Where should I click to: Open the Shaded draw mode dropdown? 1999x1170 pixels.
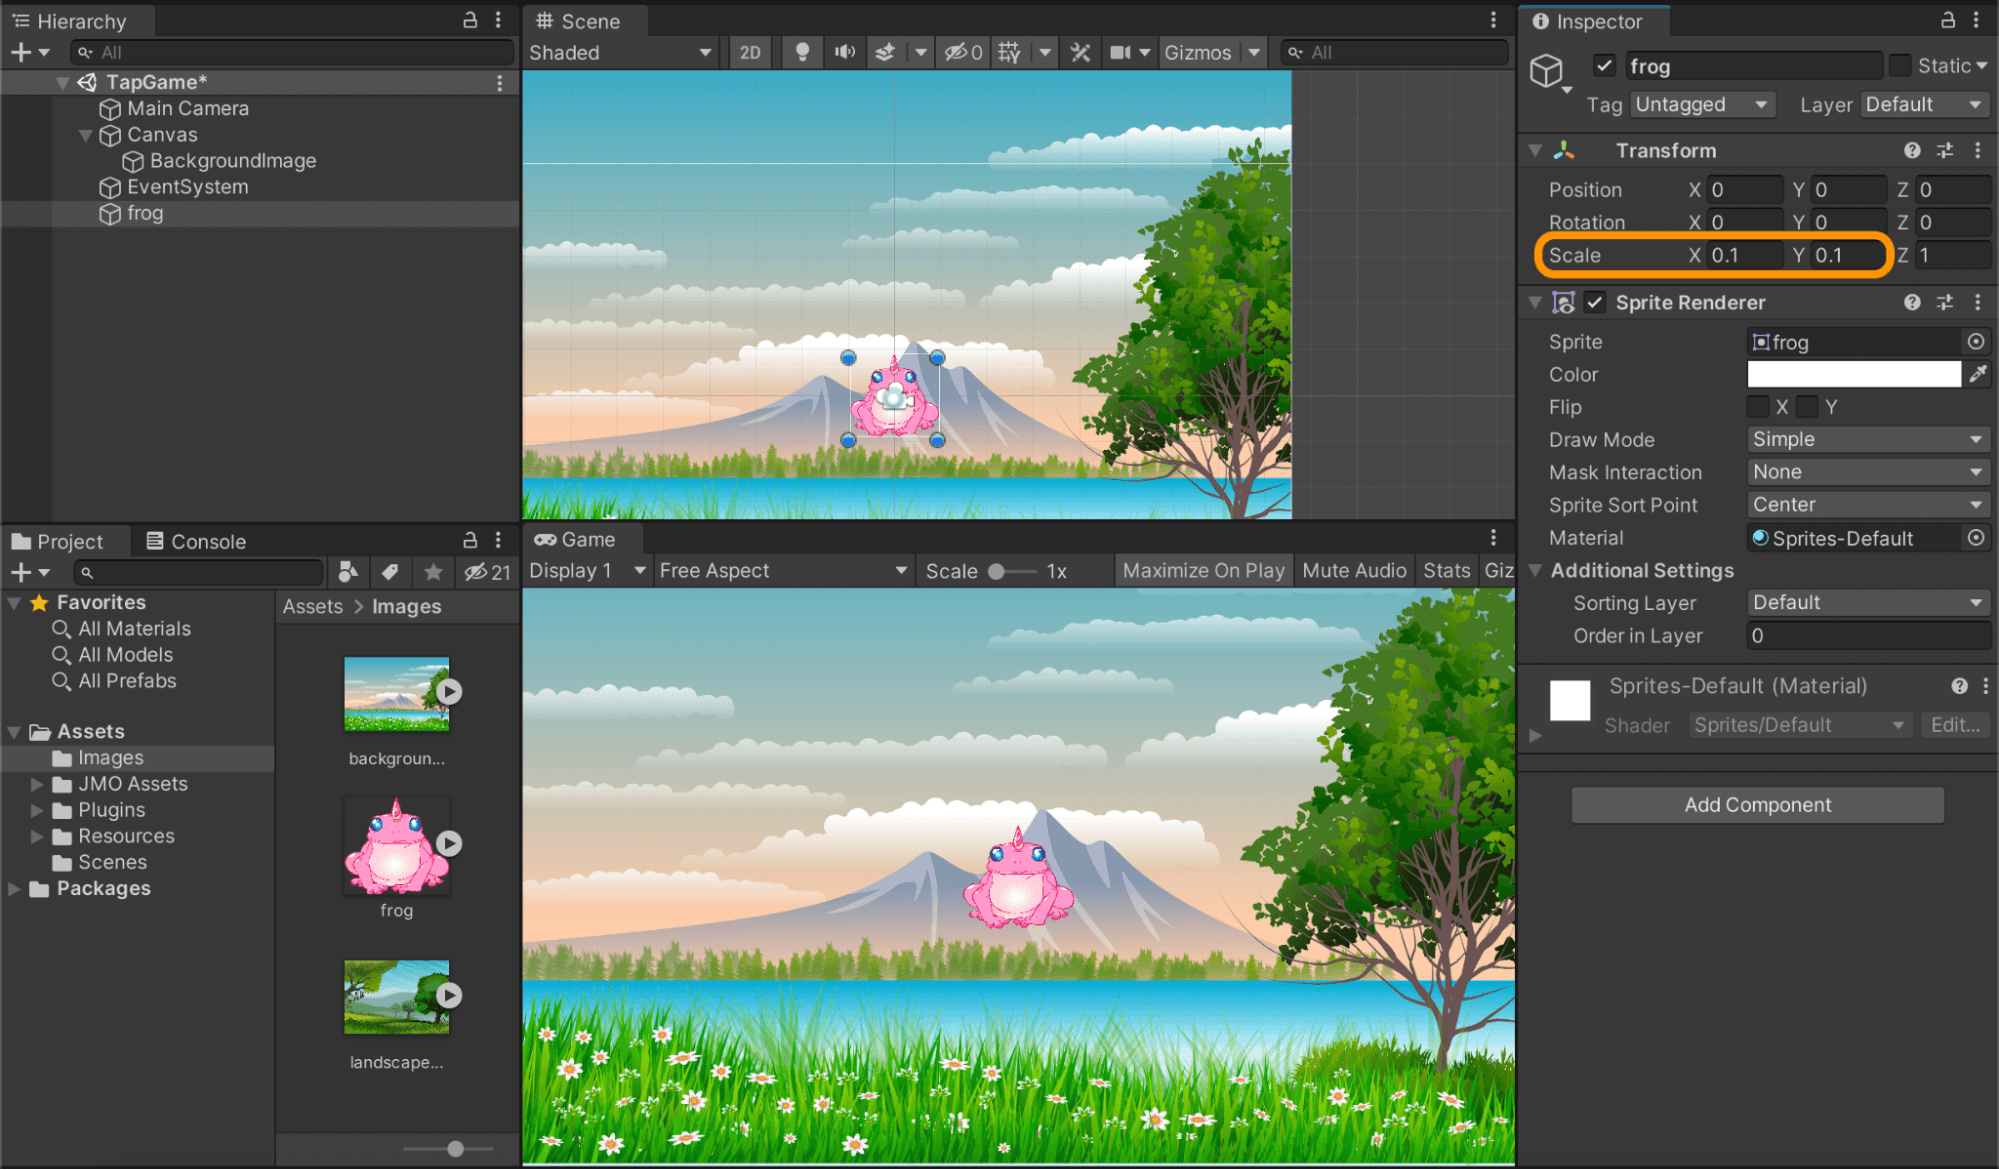point(620,52)
